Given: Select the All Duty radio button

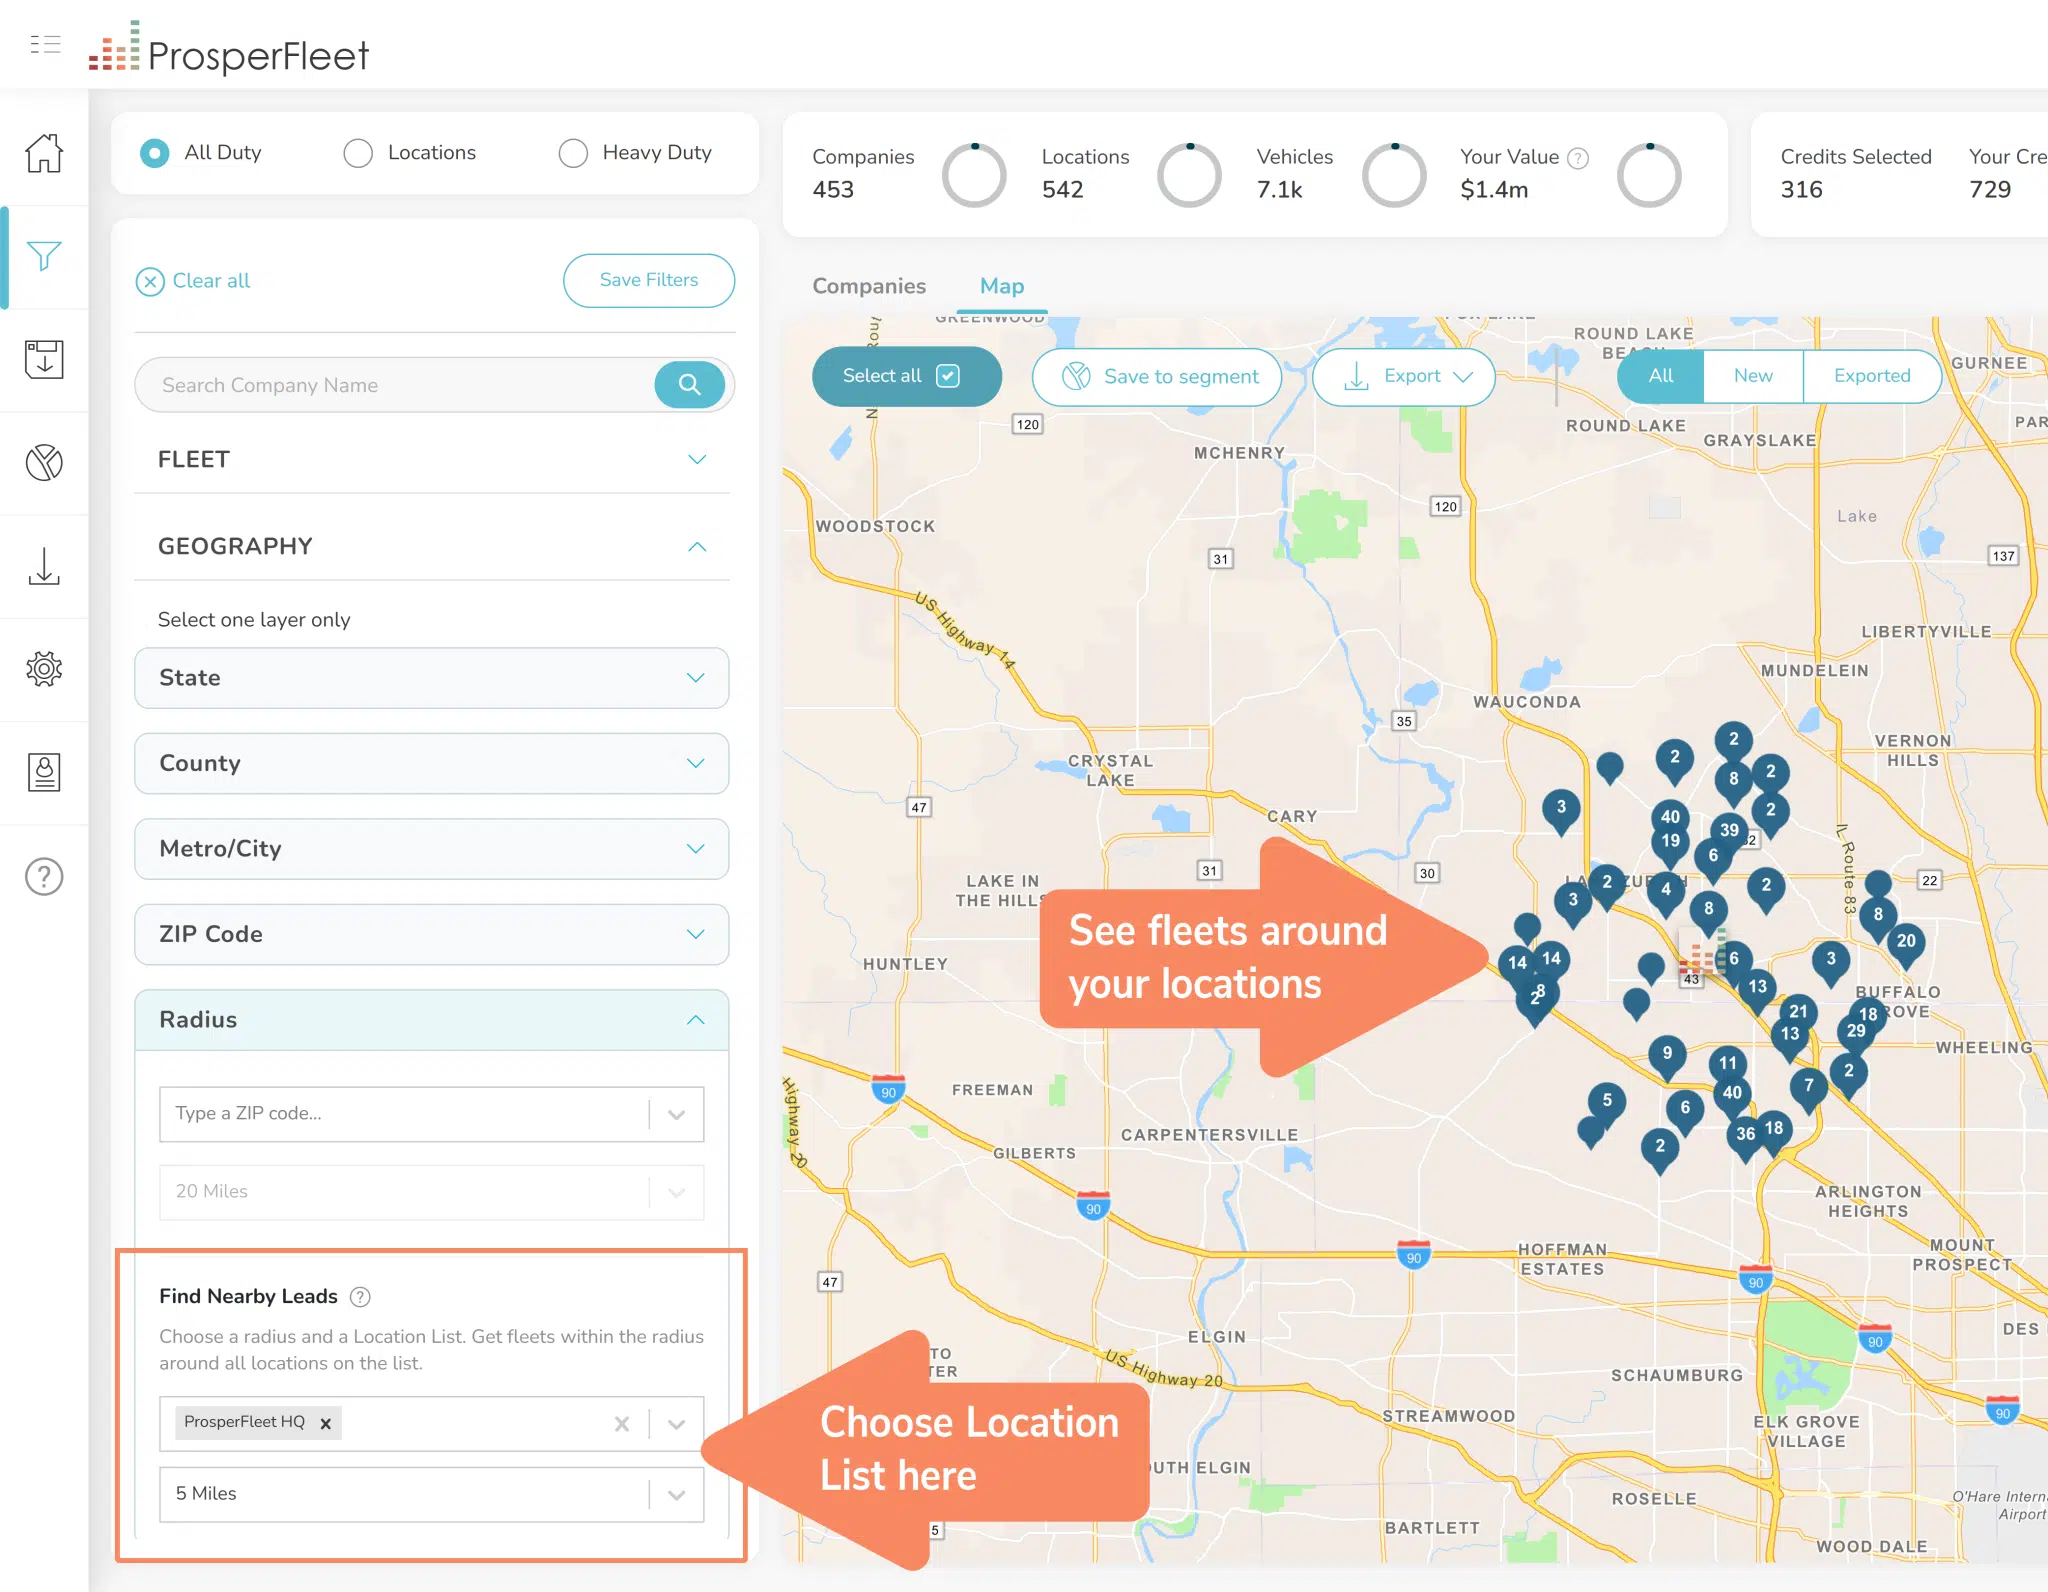Looking at the screenshot, I should pyautogui.click(x=154, y=153).
